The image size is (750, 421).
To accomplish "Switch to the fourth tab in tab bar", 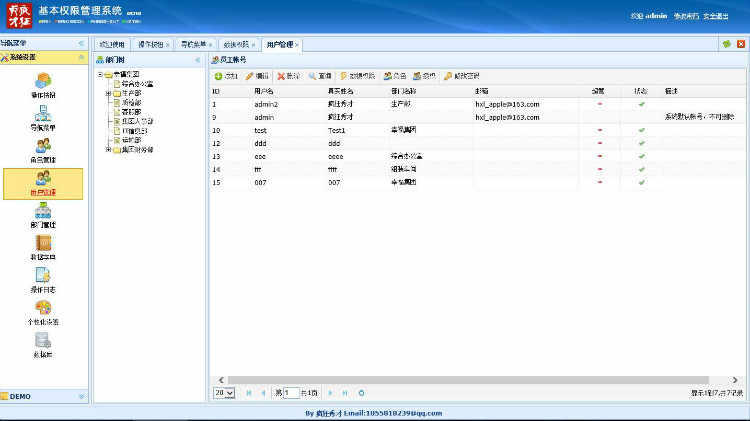I will tap(239, 44).
